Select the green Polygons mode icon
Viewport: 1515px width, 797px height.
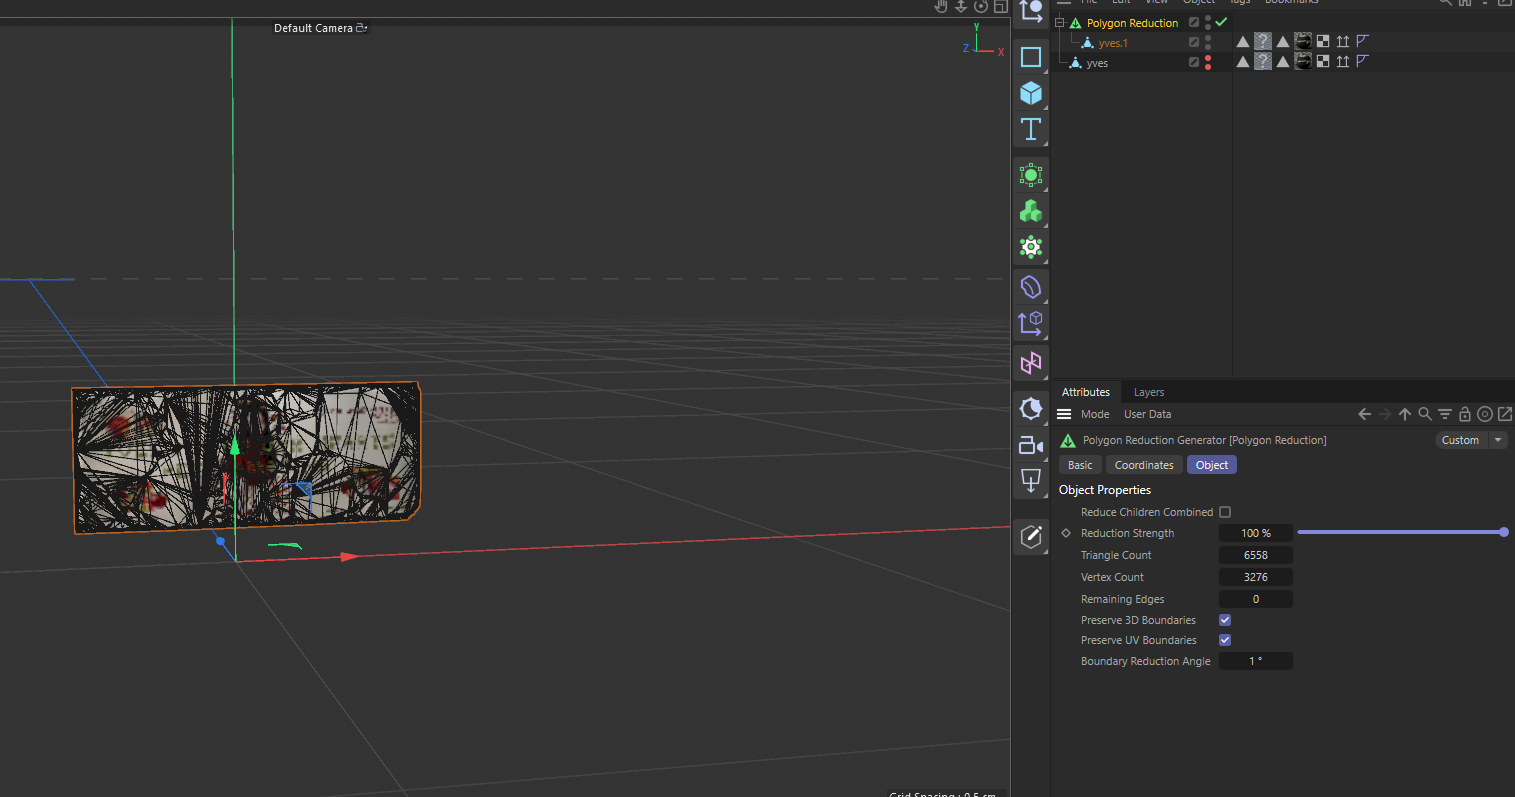(x=1031, y=211)
